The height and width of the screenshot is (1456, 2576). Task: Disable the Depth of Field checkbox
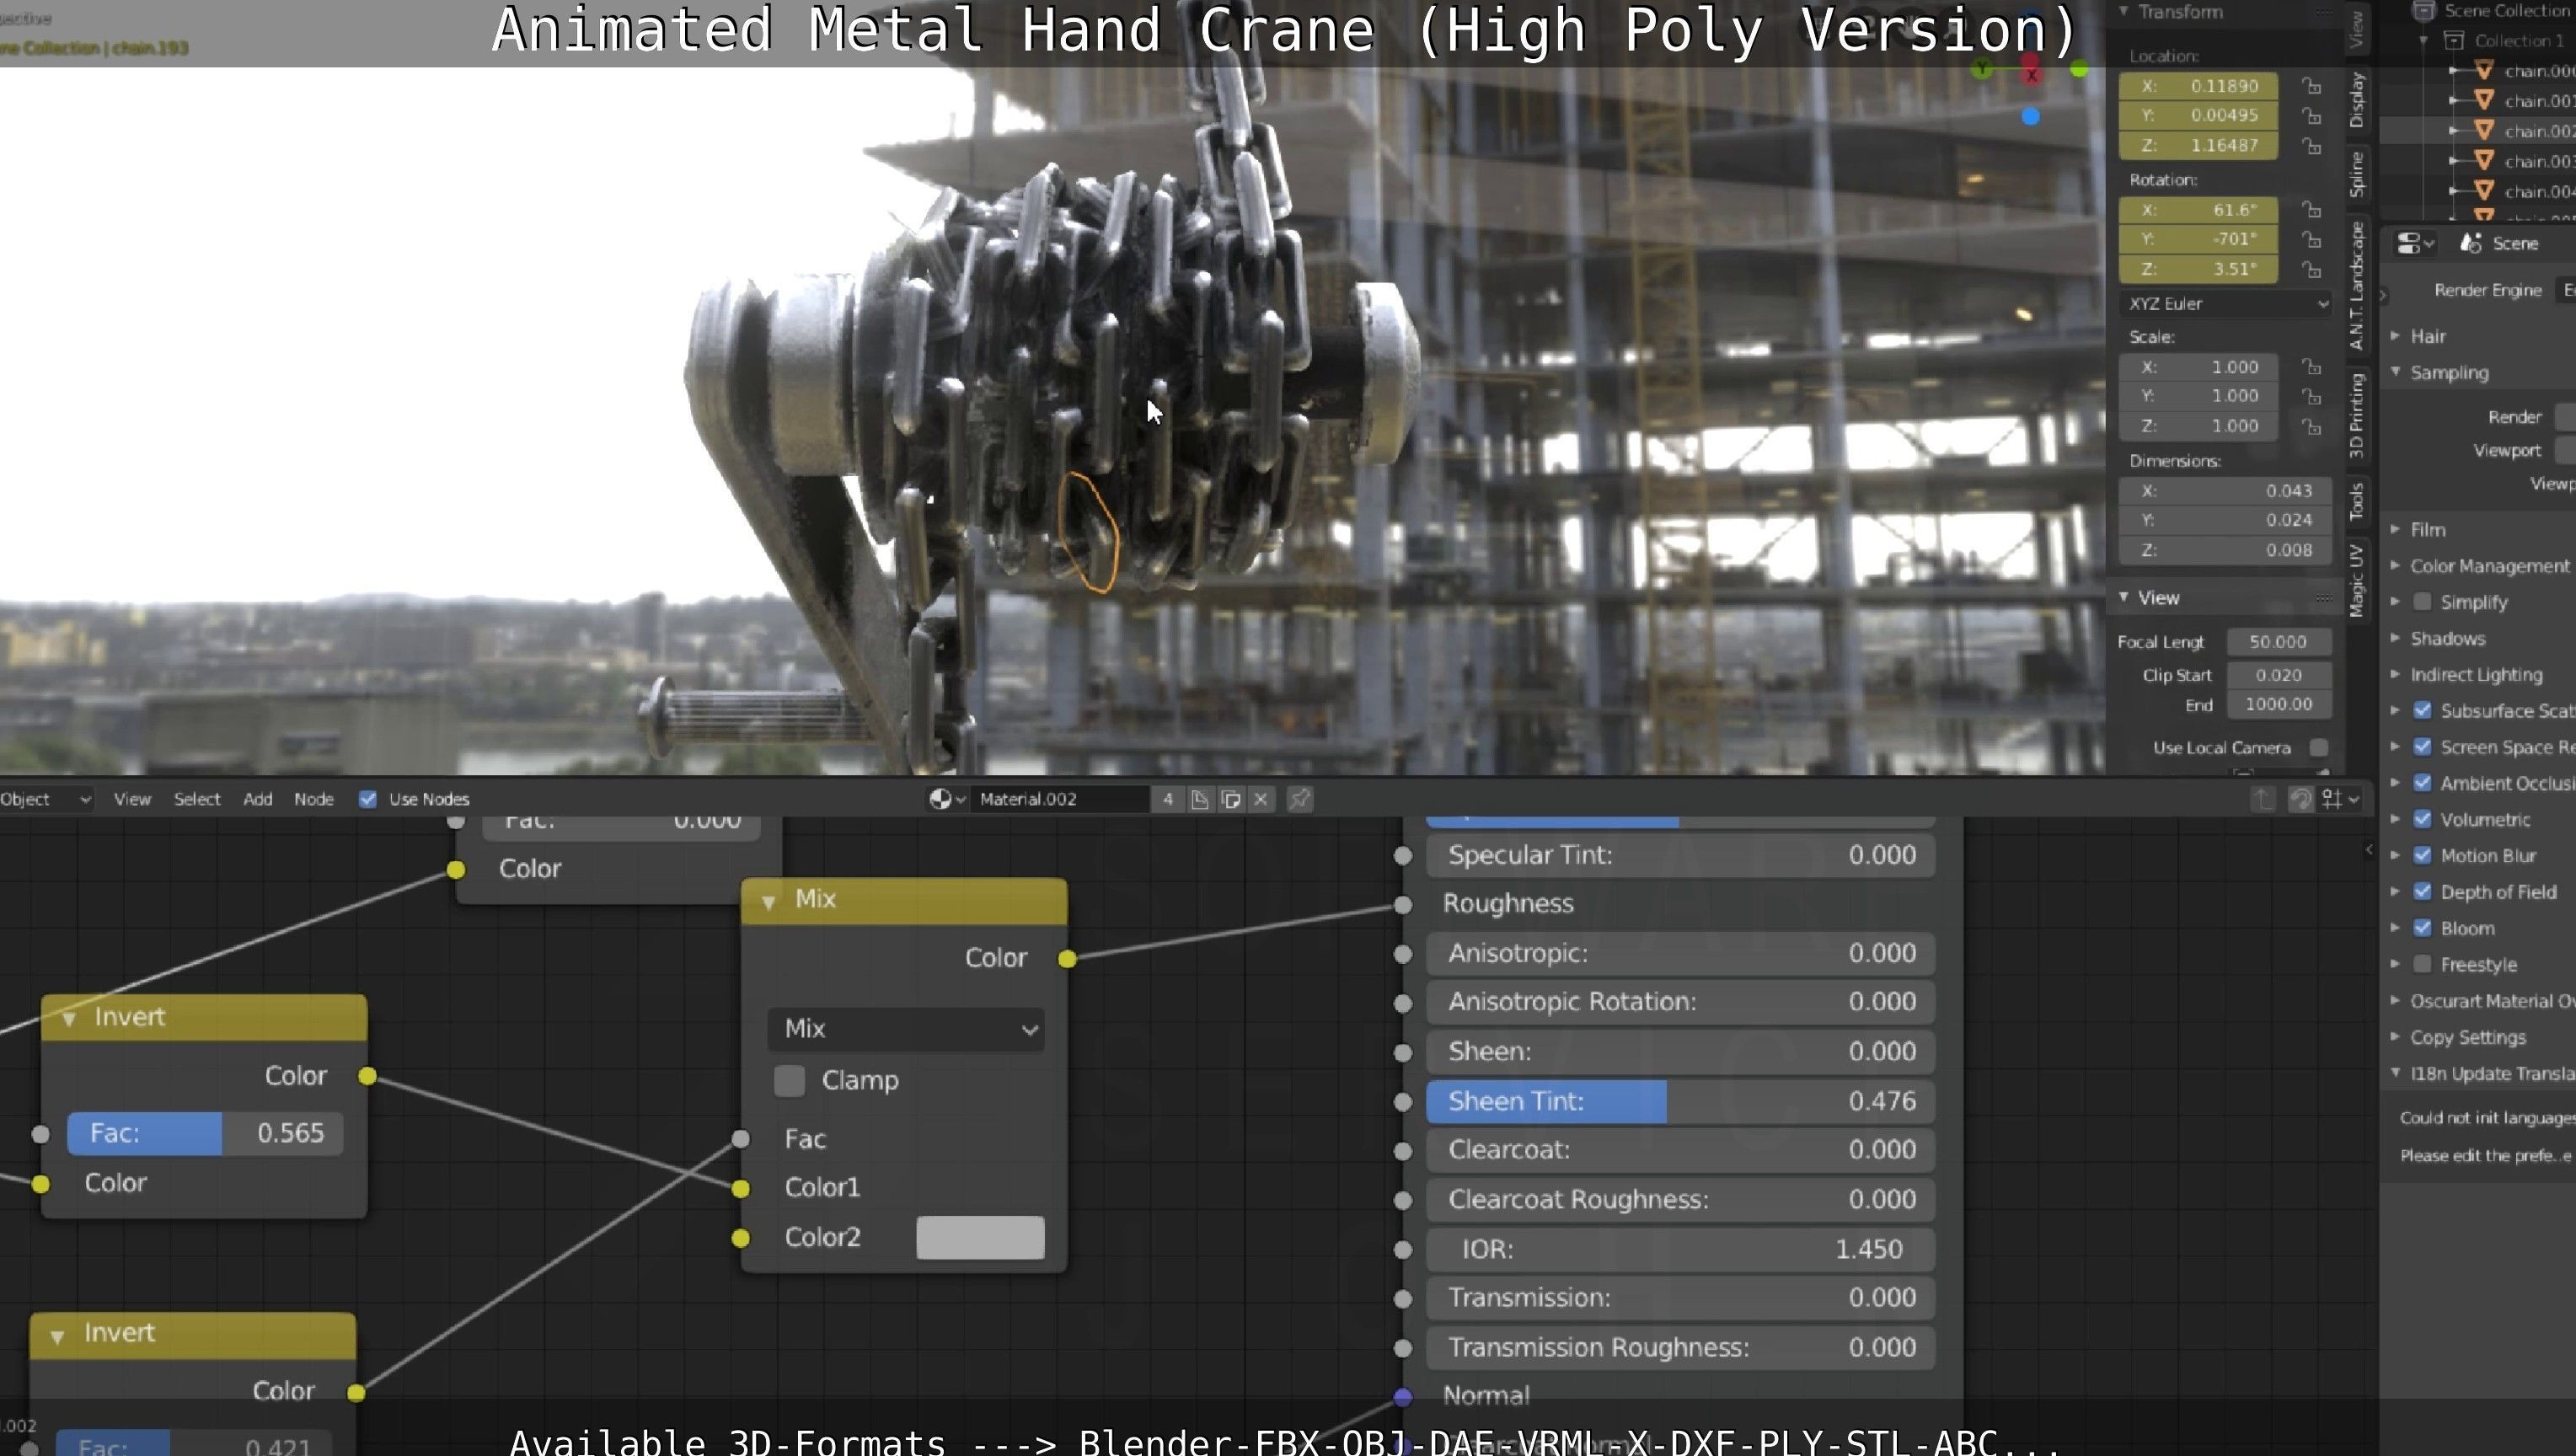(2422, 891)
